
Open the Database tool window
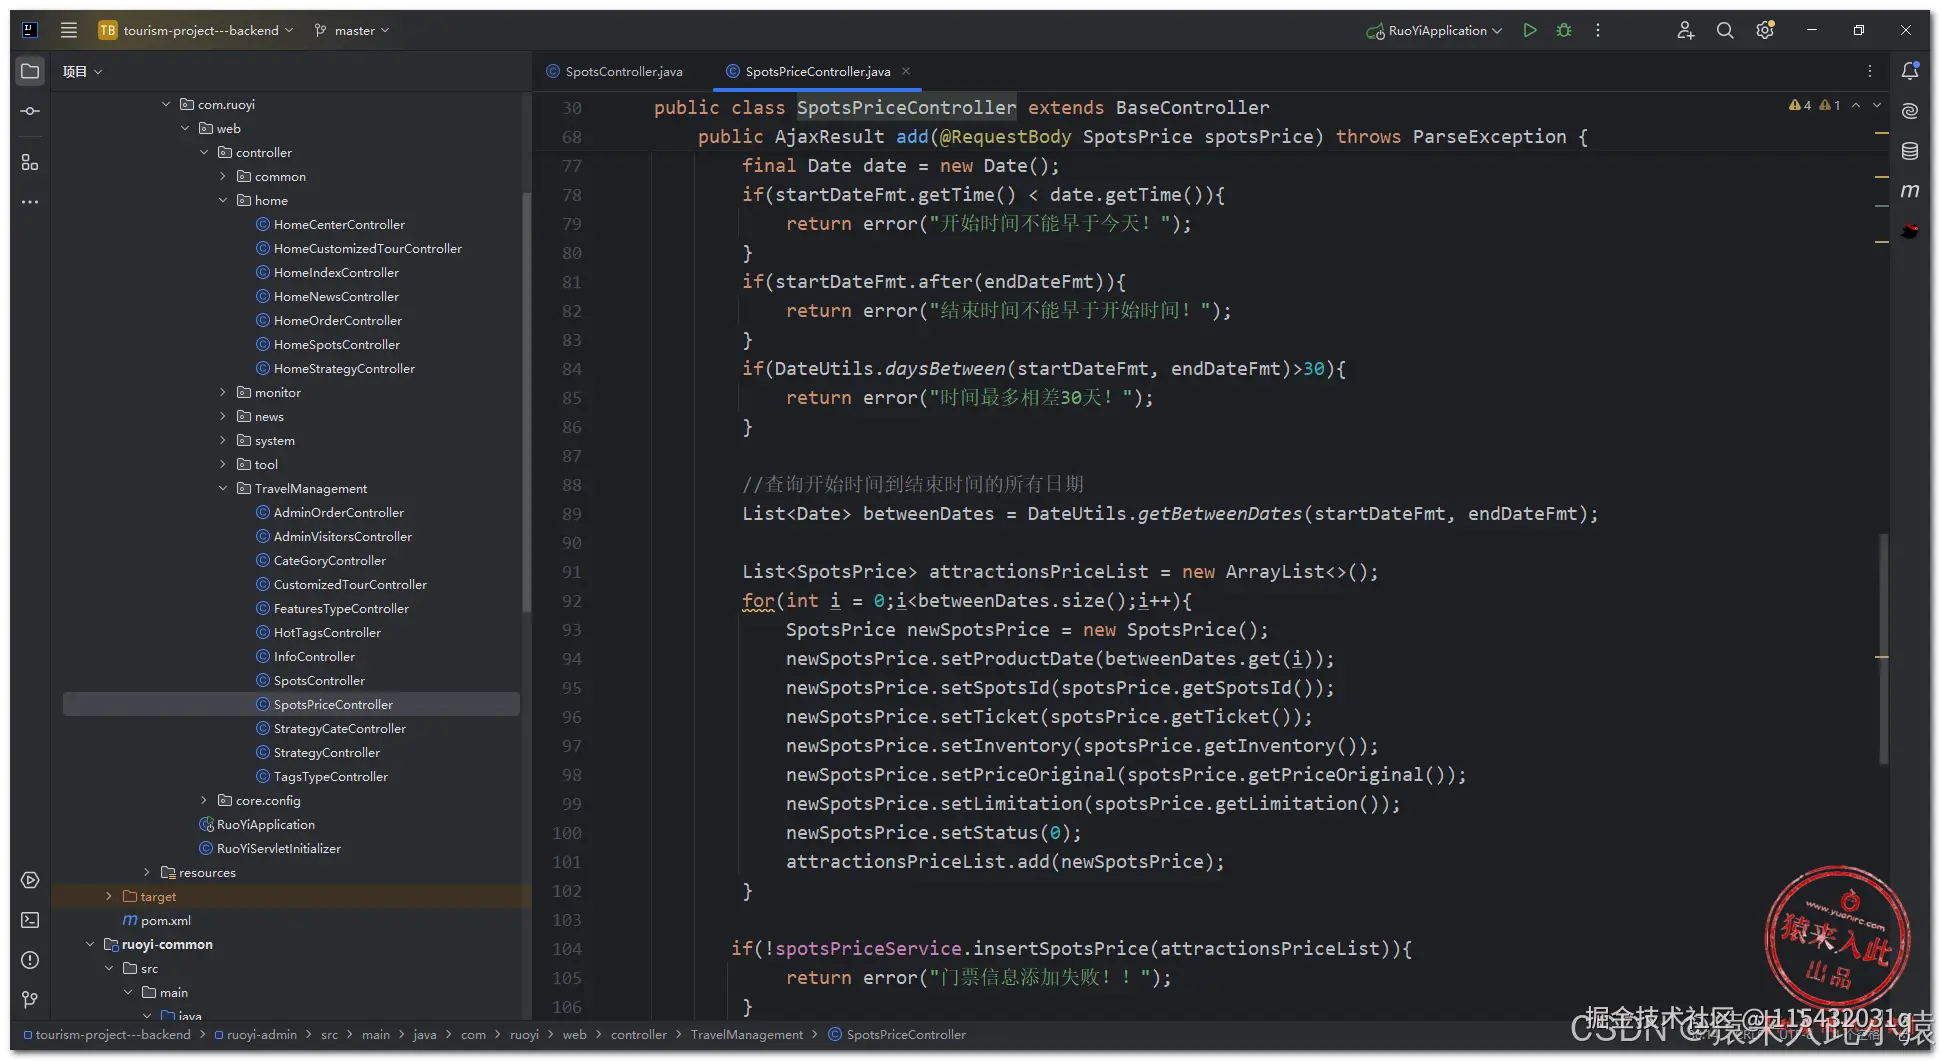1910,151
